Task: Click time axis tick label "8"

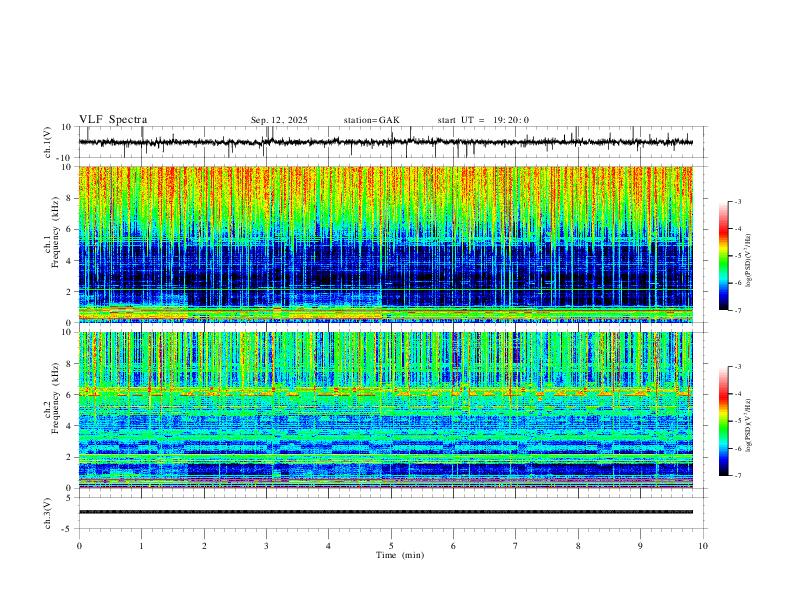Action: point(578,546)
